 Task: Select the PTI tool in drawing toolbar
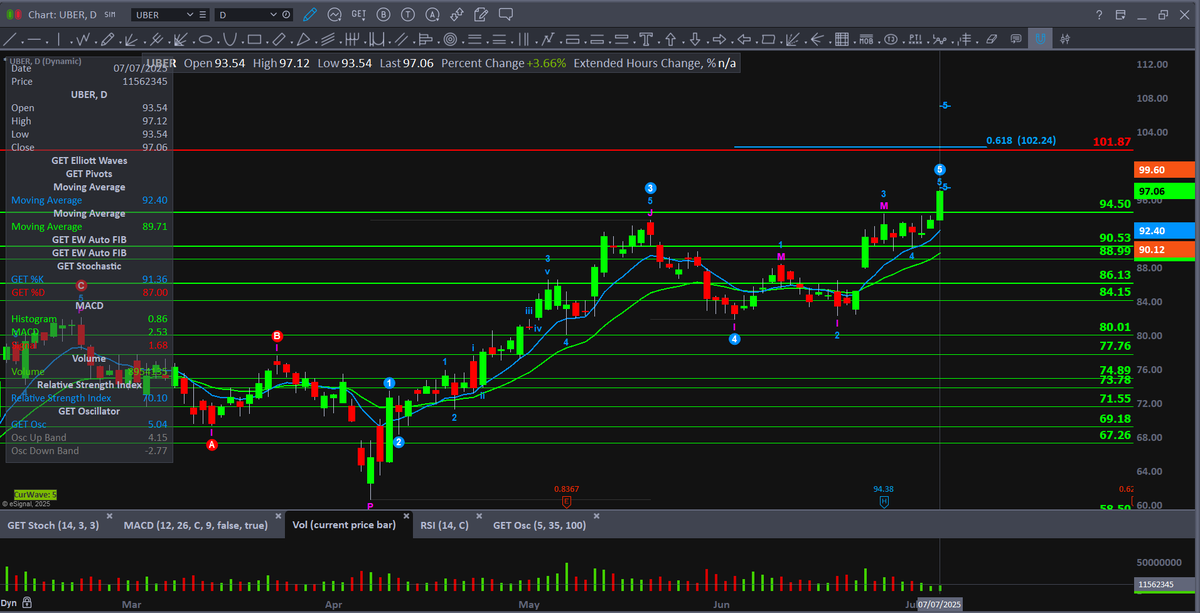(915, 39)
